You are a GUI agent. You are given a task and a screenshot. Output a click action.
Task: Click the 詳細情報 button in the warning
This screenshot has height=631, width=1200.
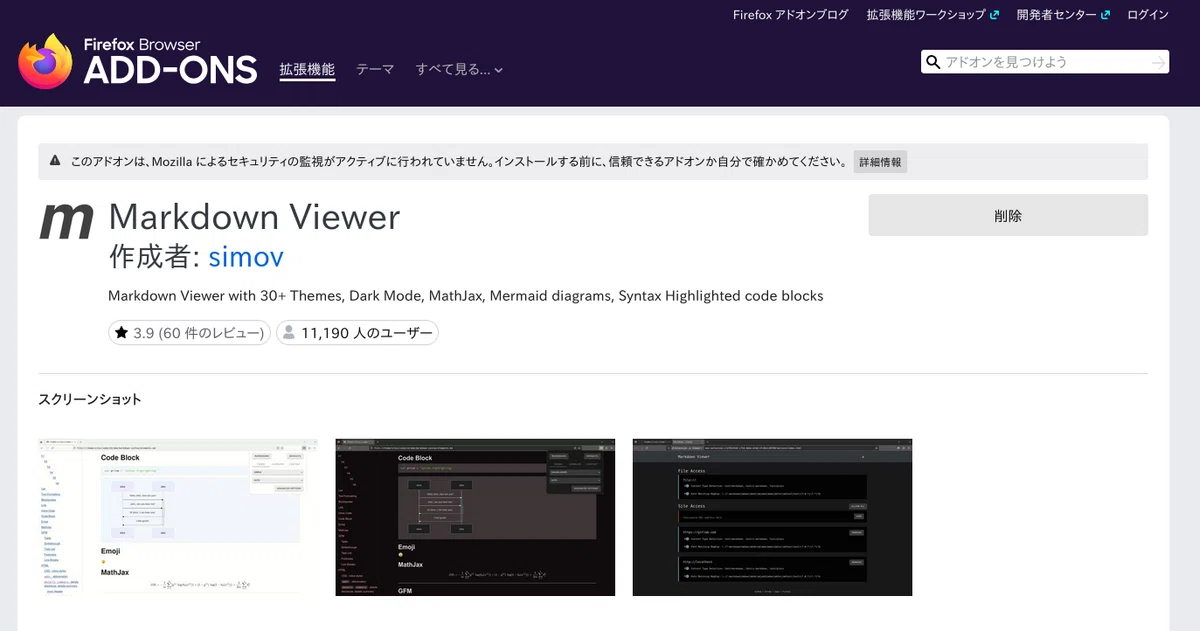(x=880, y=162)
